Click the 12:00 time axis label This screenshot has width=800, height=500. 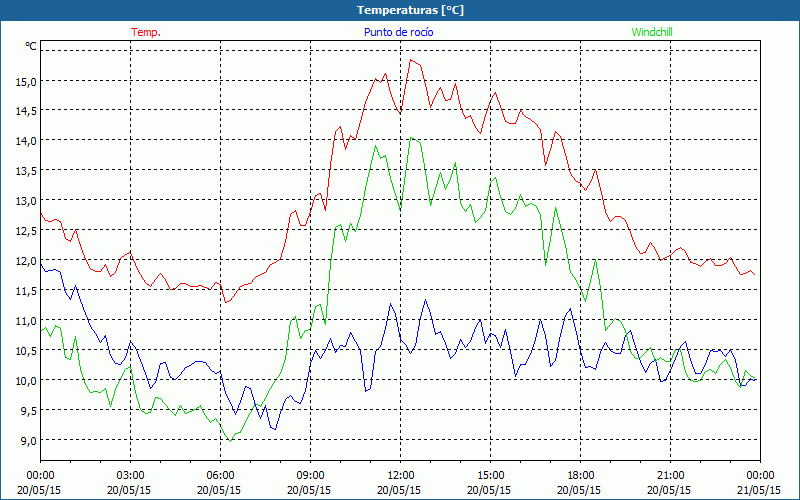(x=401, y=476)
